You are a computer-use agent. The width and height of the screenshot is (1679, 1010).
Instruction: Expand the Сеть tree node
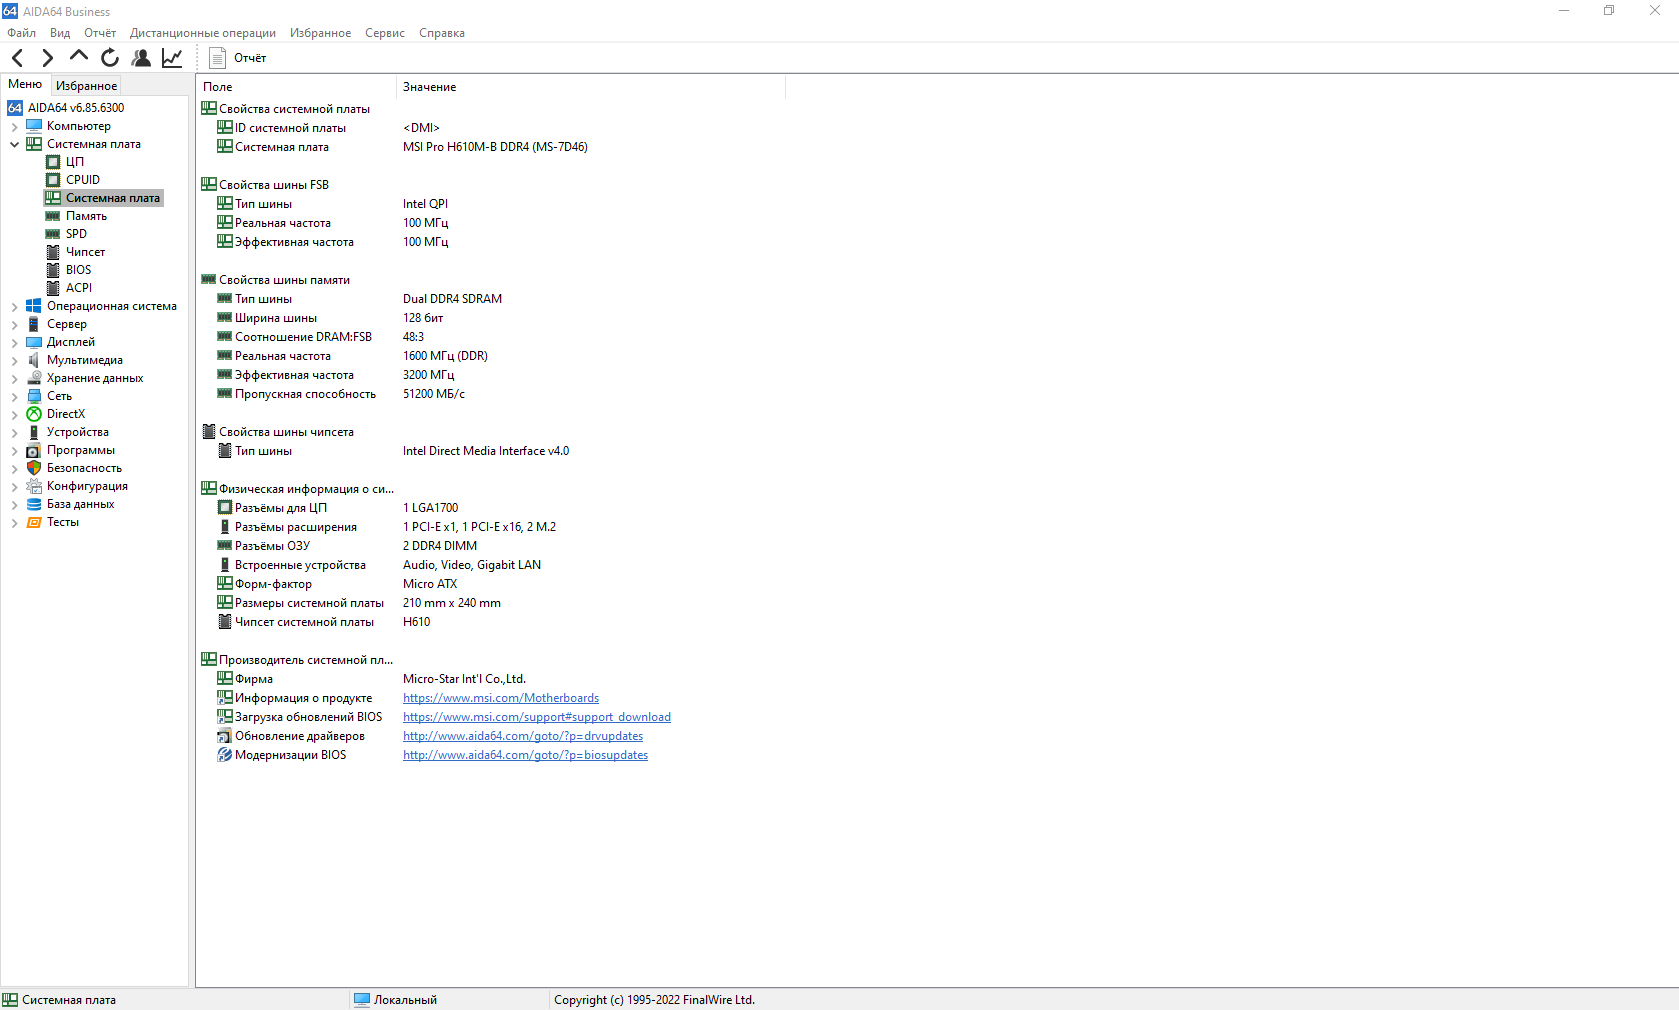point(14,396)
